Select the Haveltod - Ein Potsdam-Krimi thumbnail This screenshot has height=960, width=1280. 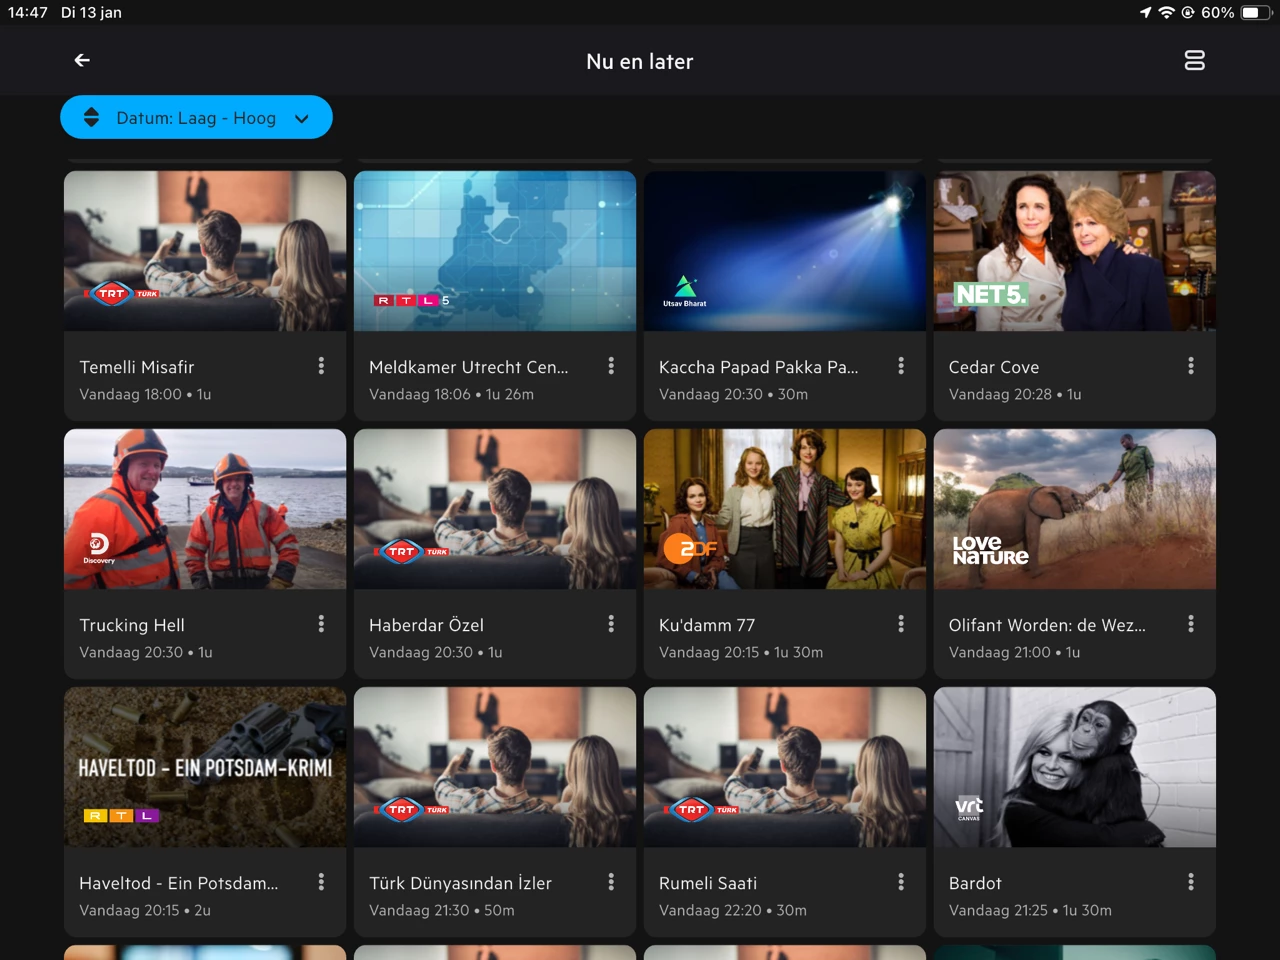[205, 767]
